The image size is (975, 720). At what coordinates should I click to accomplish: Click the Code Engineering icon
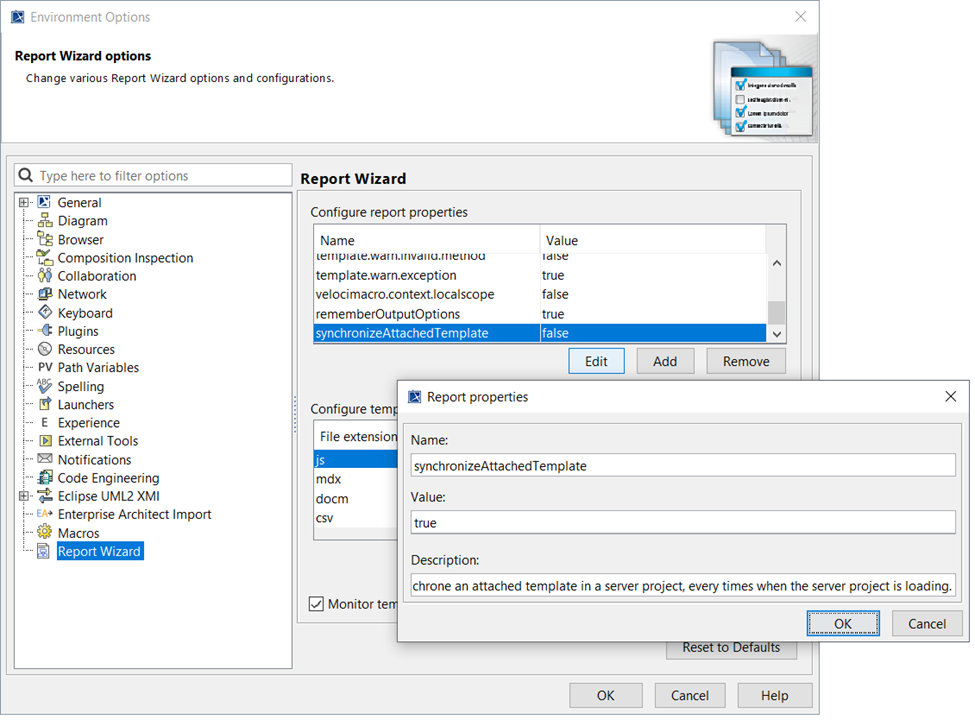pos(45,478)
